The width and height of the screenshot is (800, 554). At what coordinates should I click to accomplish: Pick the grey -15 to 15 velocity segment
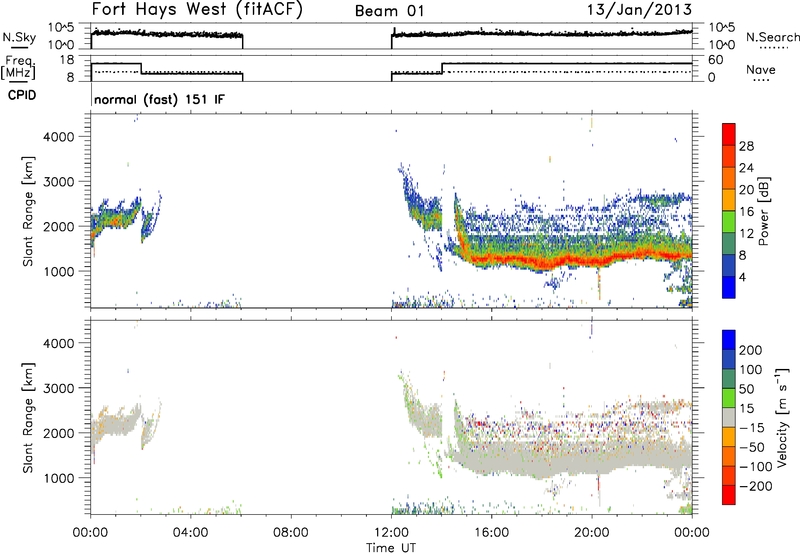[729, 417]
